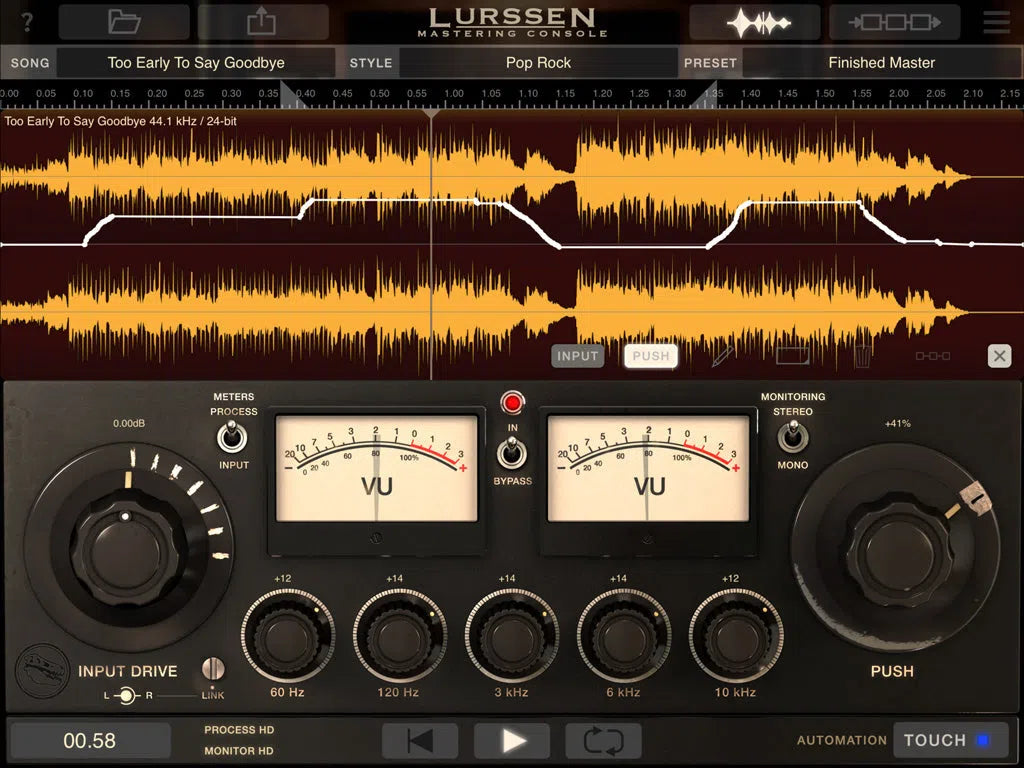1024x768 pixels.
Task: Select the pencil automation drawing tool
Action: 722,355
